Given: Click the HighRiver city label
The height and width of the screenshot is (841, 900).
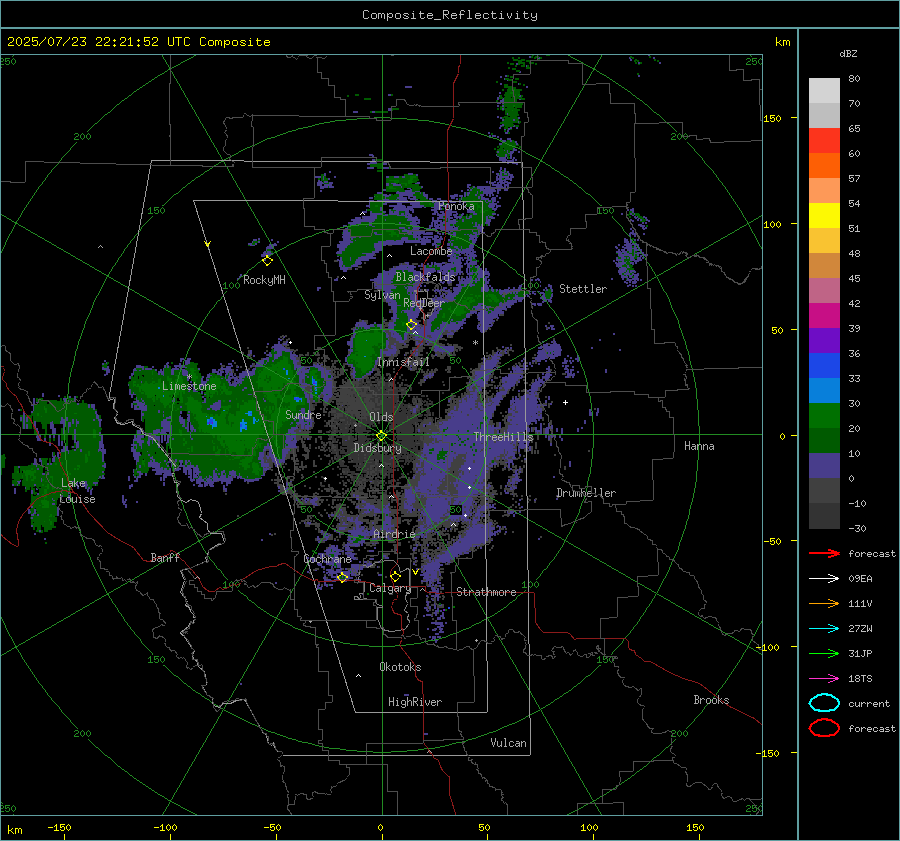Looking at the screenshot, I should point(414,702).
